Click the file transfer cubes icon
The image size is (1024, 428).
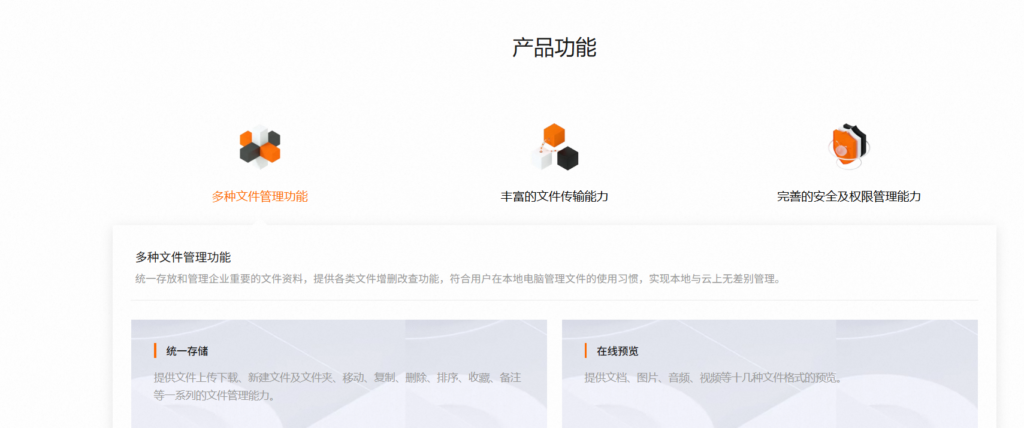[x=555, y=147]
